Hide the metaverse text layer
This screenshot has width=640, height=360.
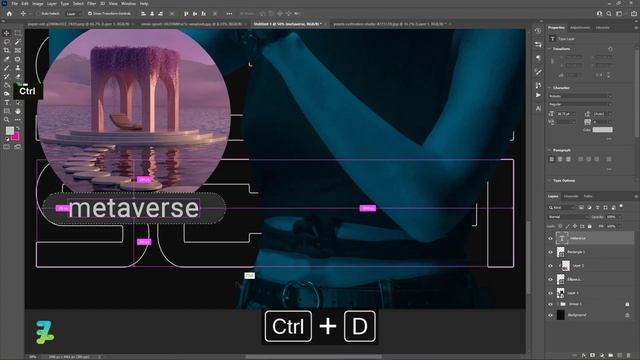(x=550, y=238)
